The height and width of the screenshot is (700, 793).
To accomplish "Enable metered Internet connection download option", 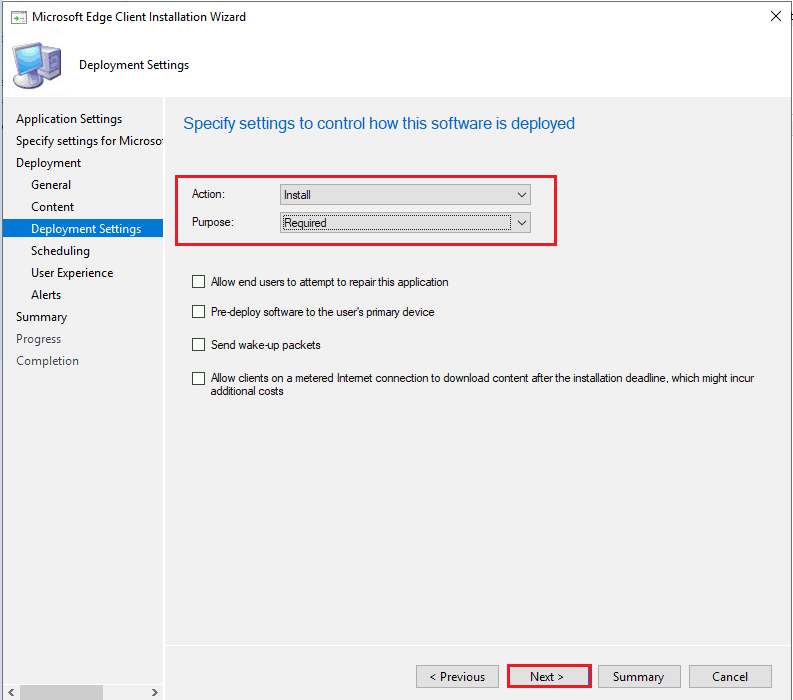I will pyautogui.click(x=198, y=378).
